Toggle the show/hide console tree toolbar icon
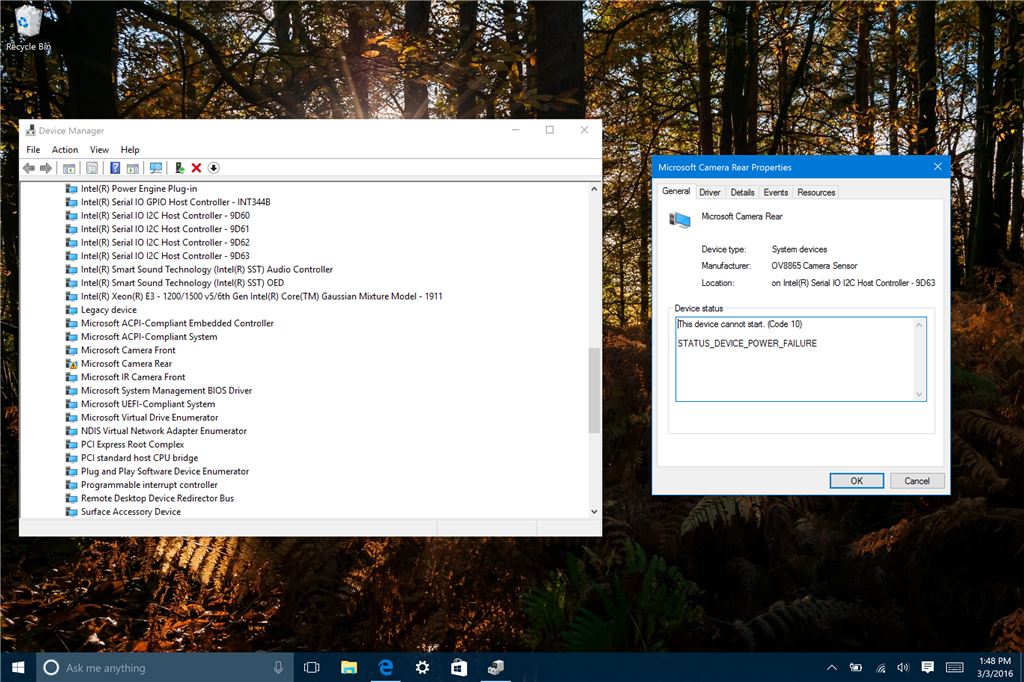This screenshot has width=1024, height=682. click(69, 168)
